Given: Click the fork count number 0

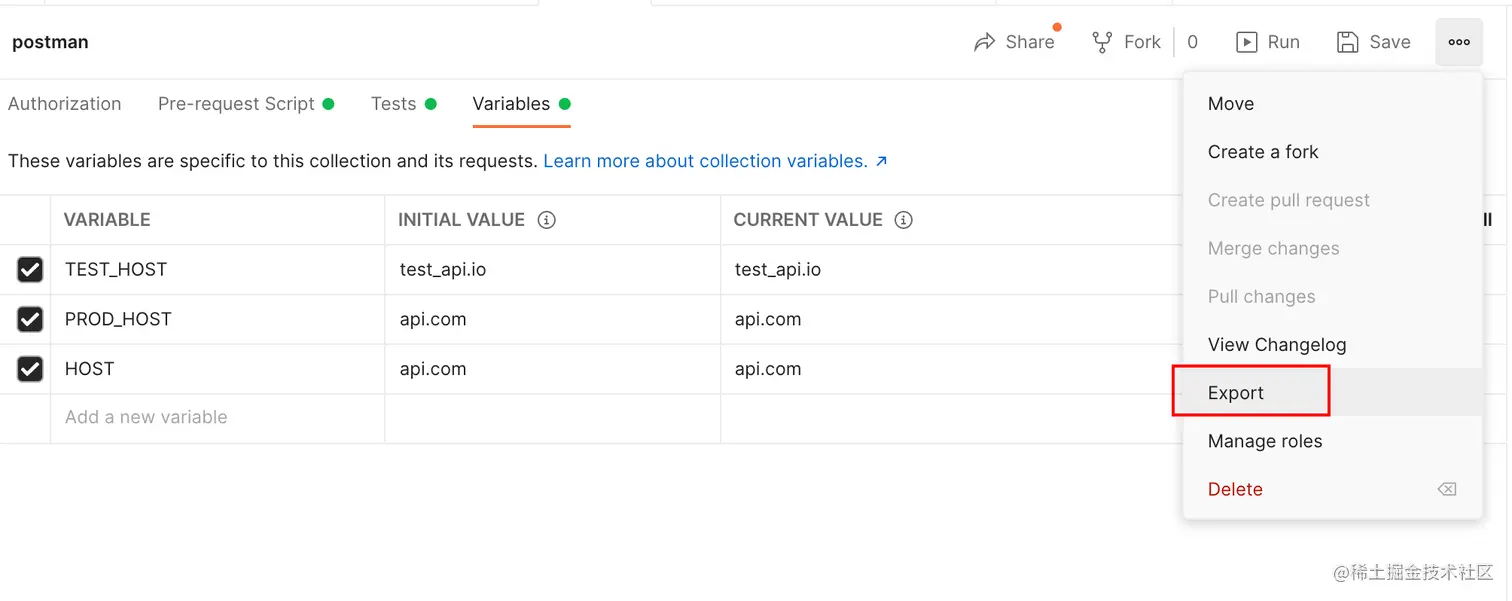Looking at the screenshot, I should click(x=1192, y=42).
